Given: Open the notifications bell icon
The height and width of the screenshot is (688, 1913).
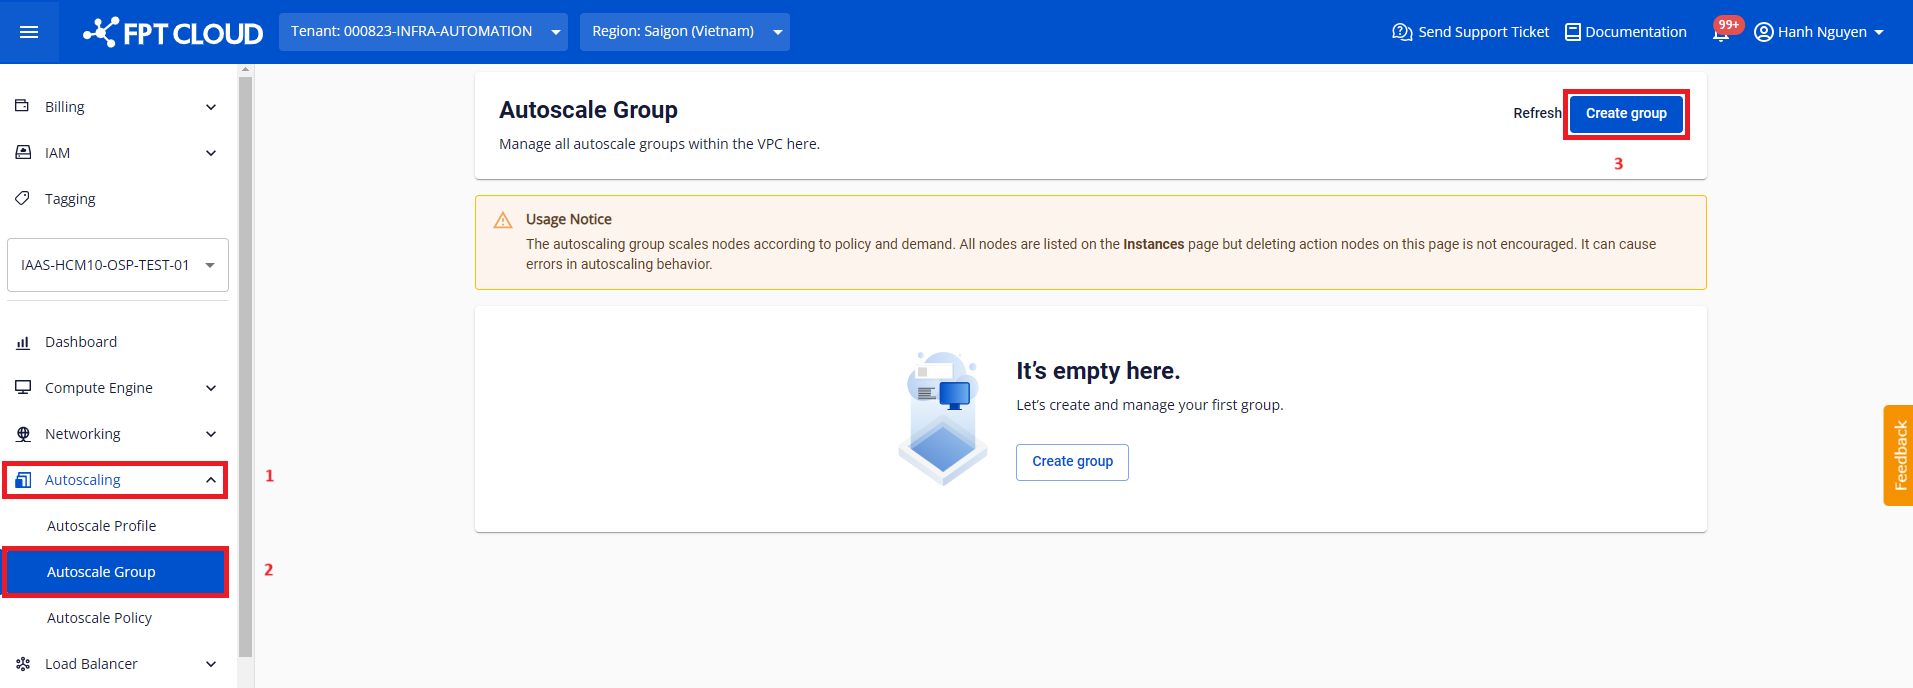Looking at the screenshot, I should click(1720, 32).
